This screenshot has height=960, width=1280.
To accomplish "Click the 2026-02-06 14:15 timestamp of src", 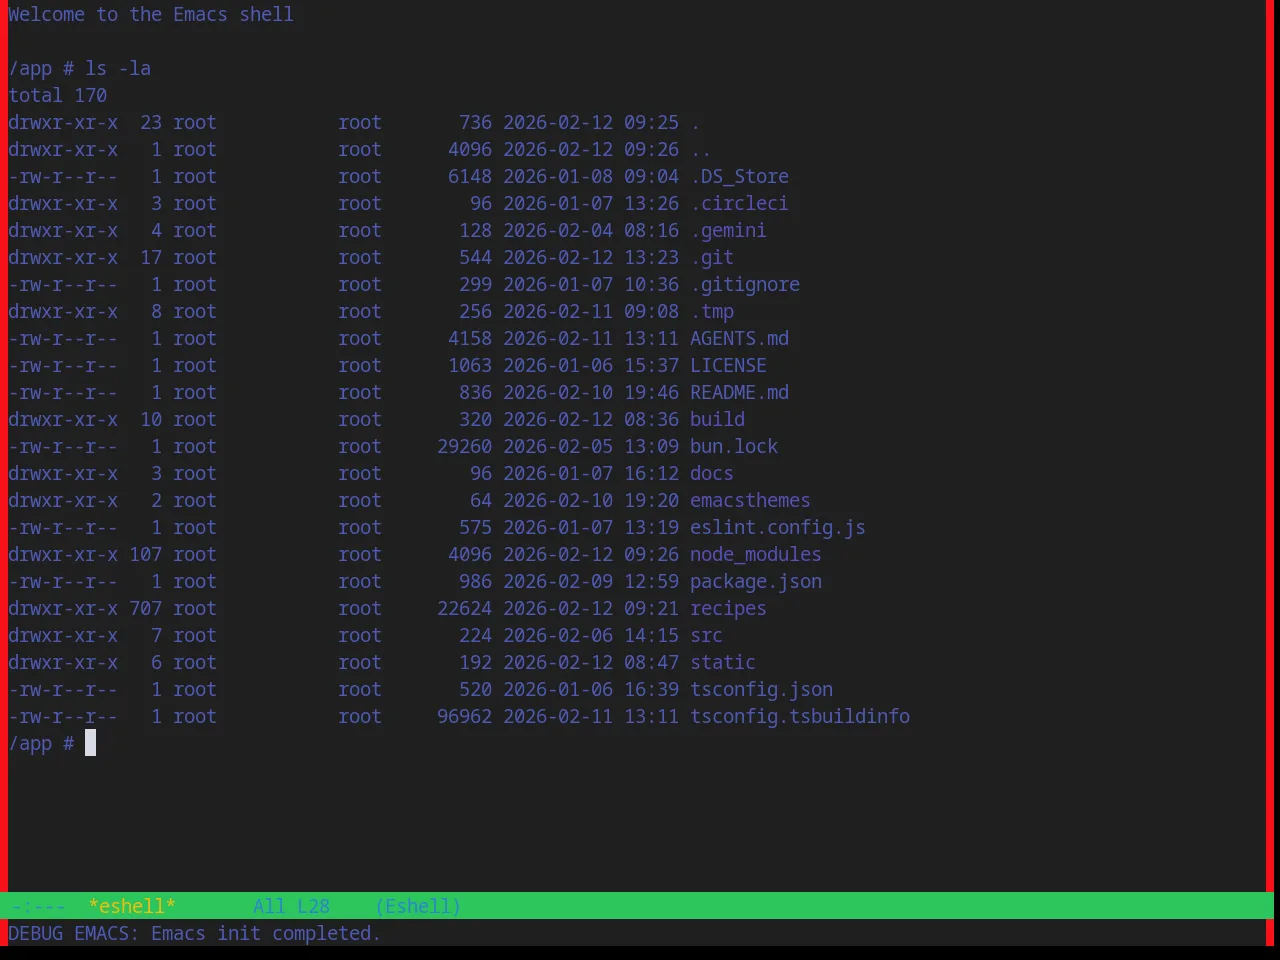I will 591,635.
